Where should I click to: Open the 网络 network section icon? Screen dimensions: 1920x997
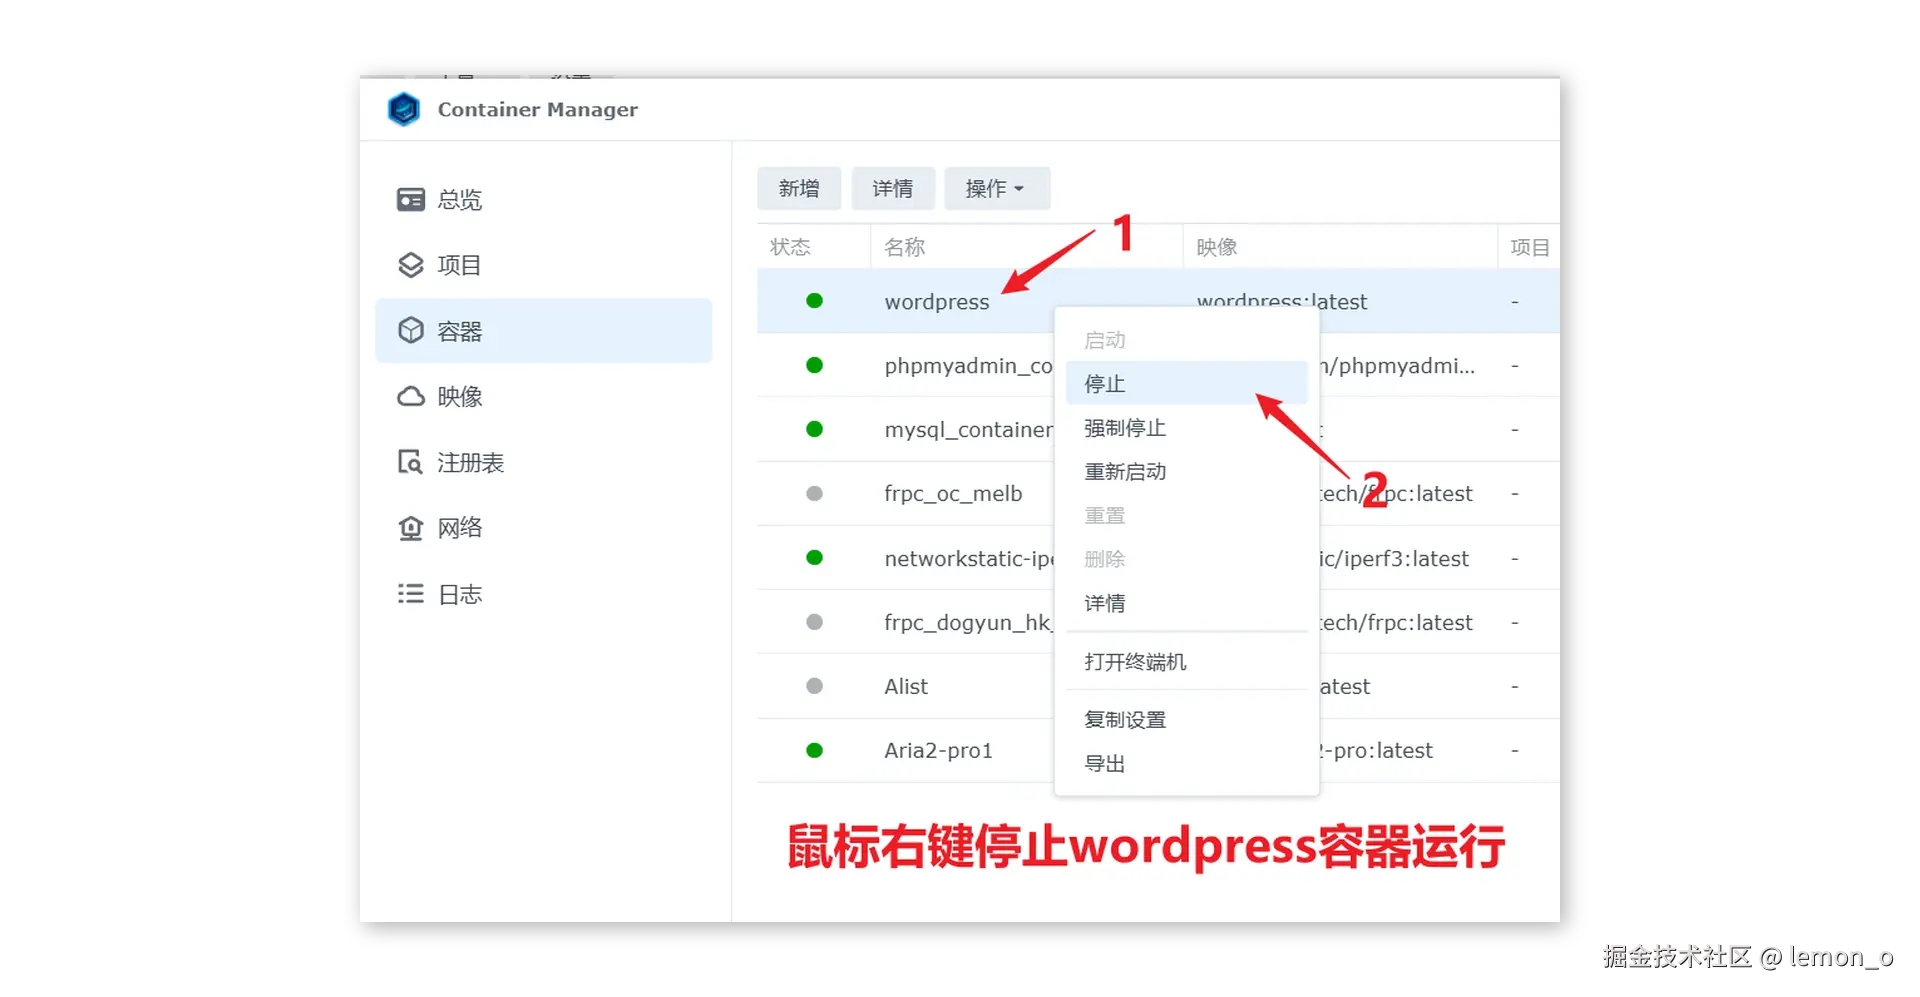410,527
